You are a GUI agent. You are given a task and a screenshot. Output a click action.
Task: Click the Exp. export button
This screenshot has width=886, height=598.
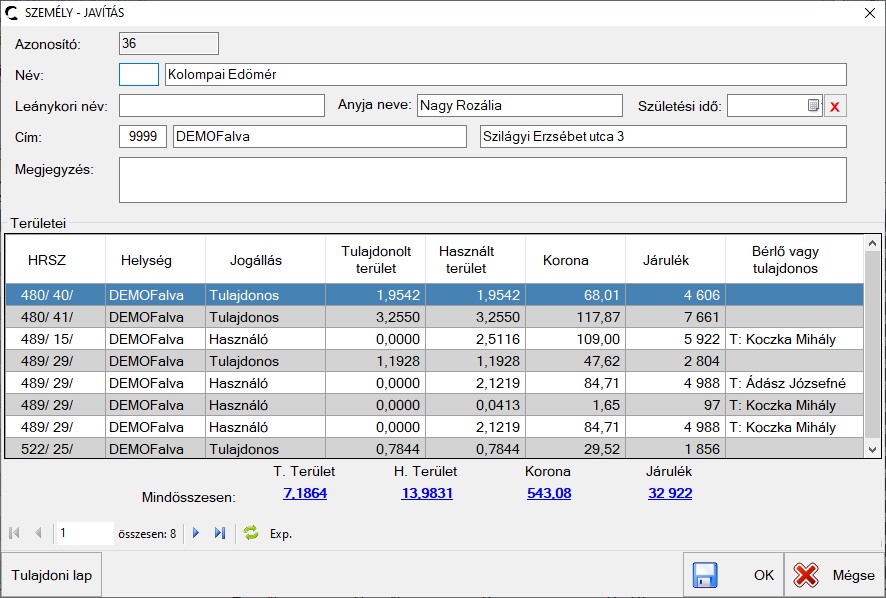(281, 534)
